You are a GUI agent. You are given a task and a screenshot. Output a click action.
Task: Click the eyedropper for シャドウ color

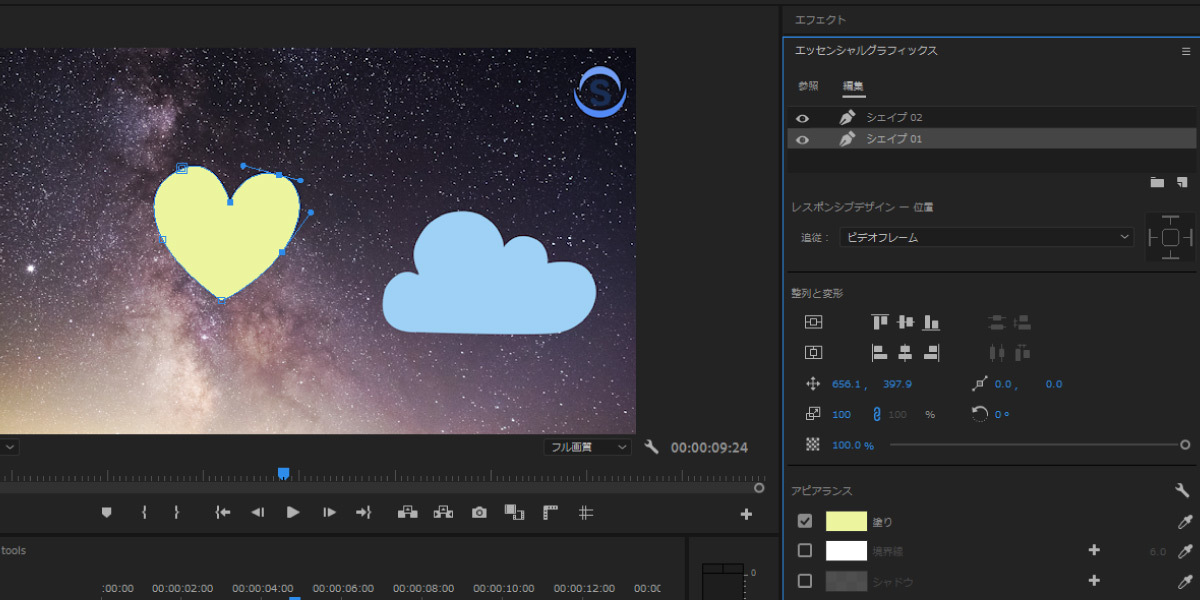(x=1185, y=581)
